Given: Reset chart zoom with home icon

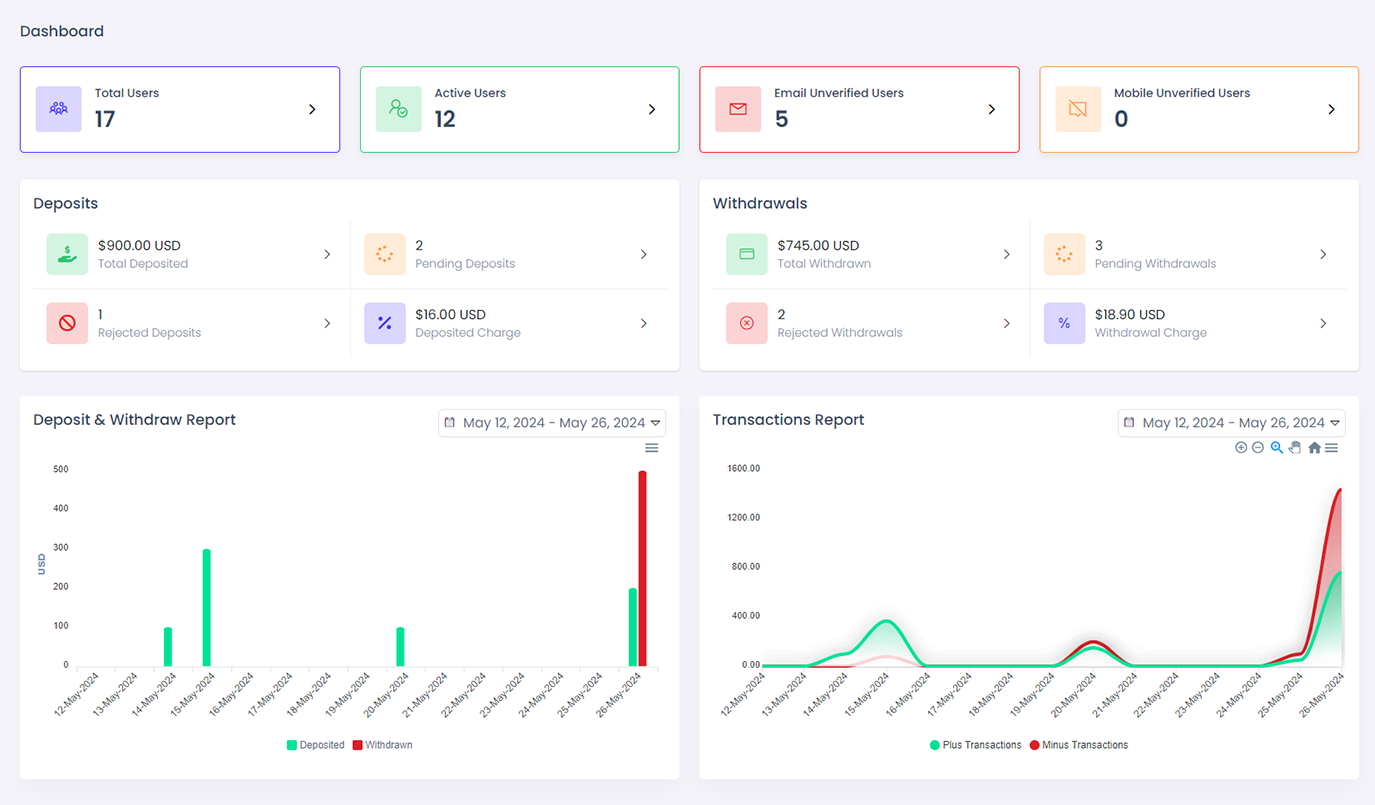Looking at the screenshot, I should [x=1314, y=448].
